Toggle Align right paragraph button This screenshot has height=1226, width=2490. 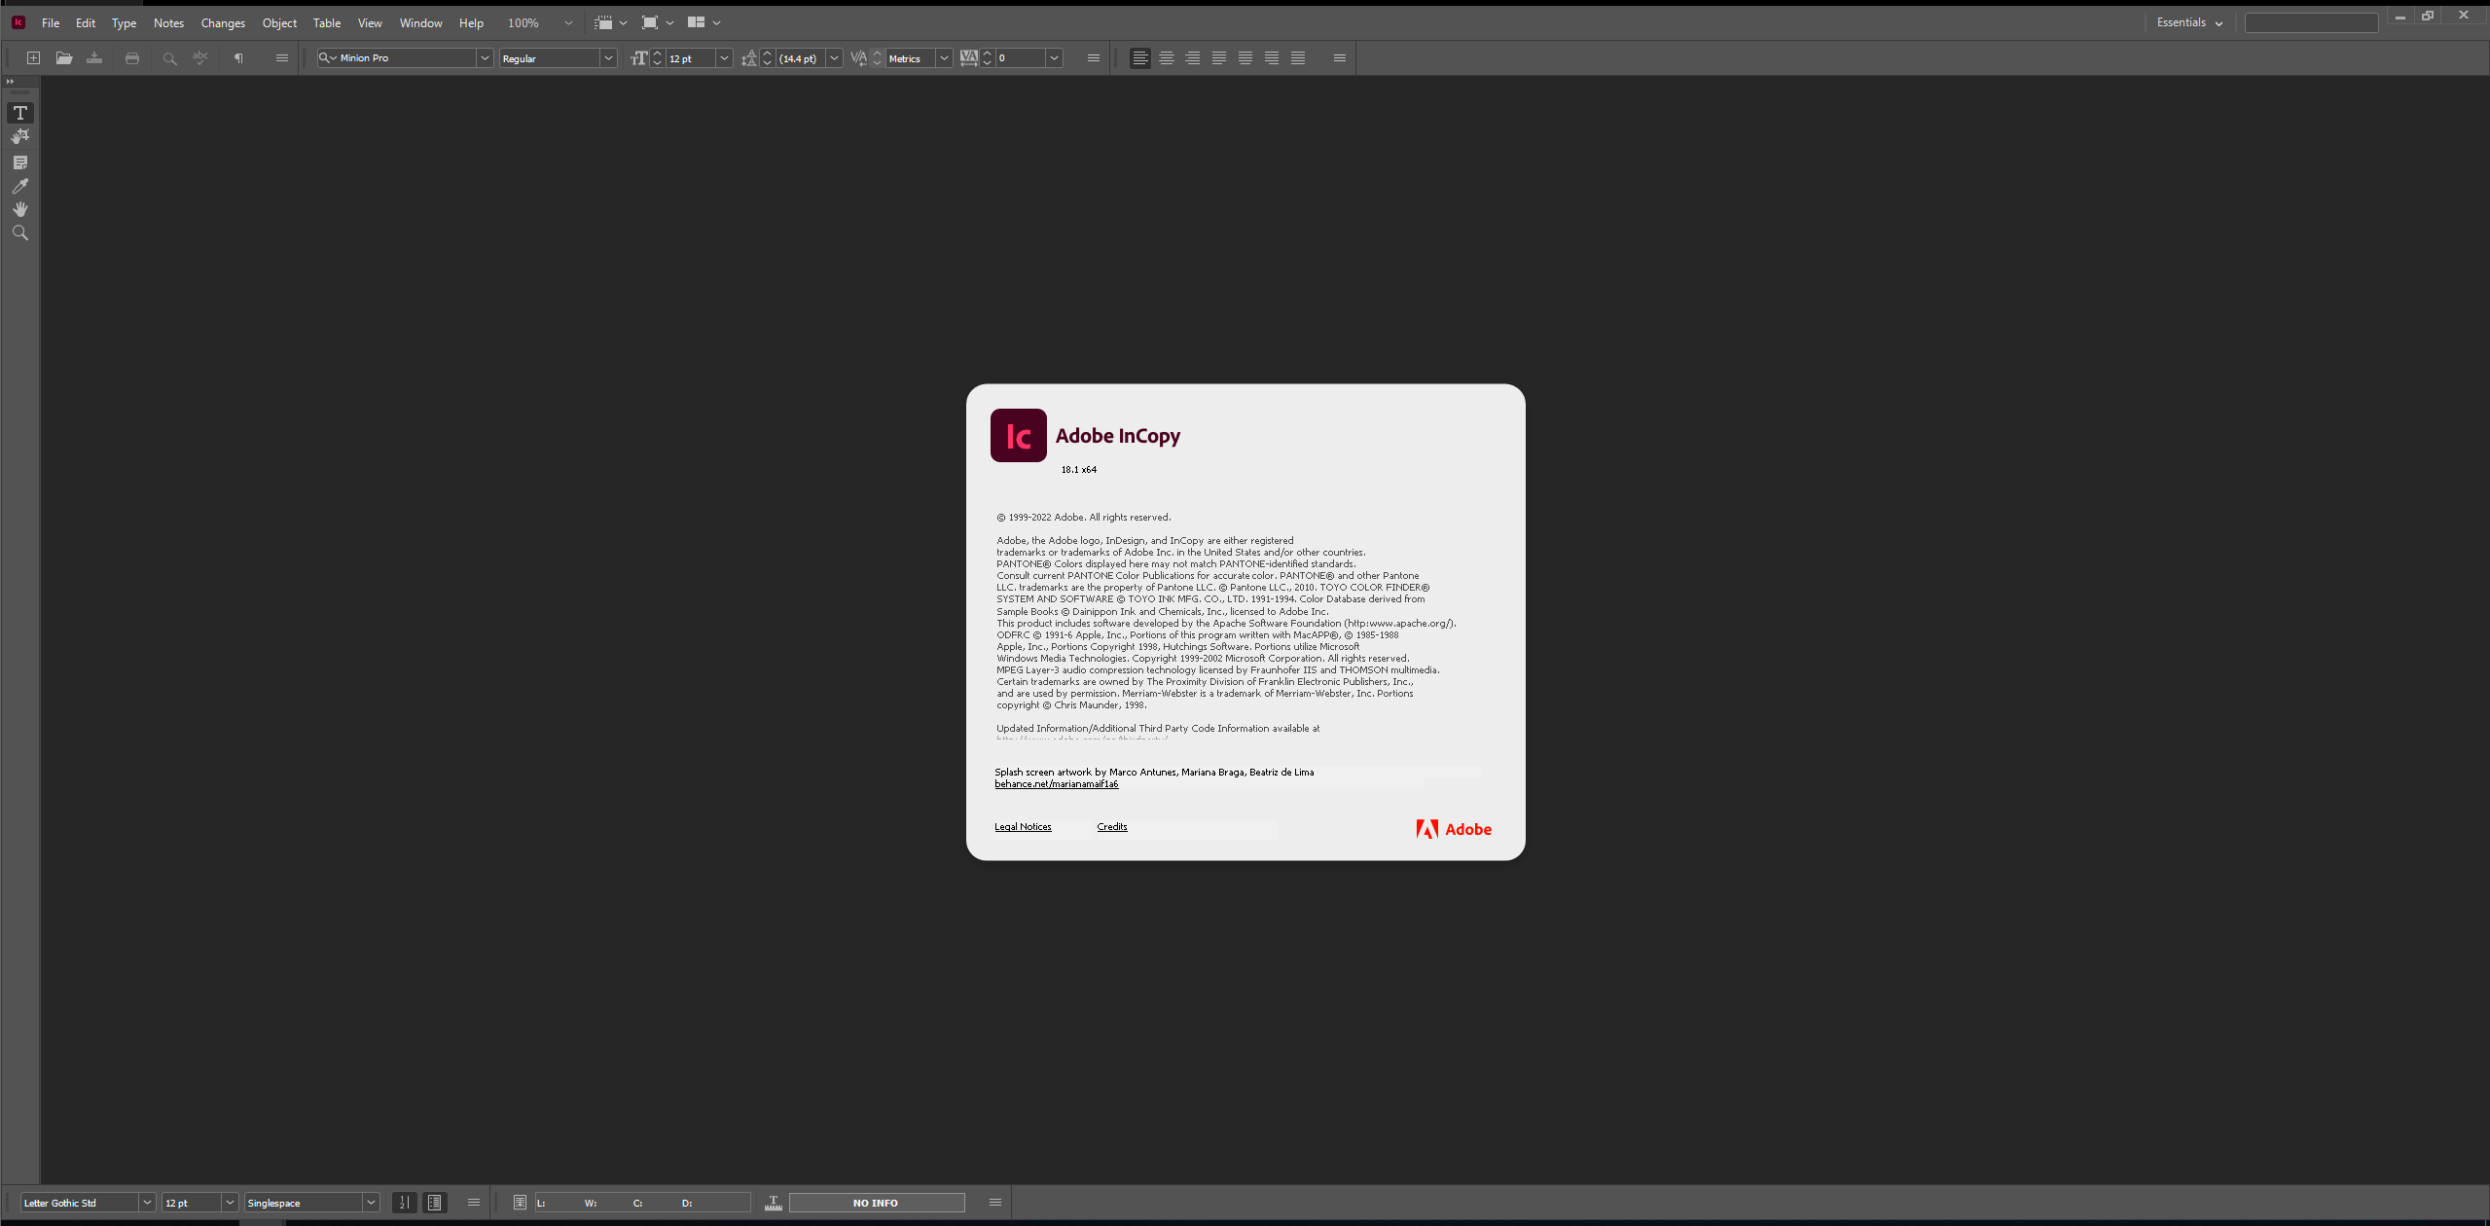(1193, 58)
